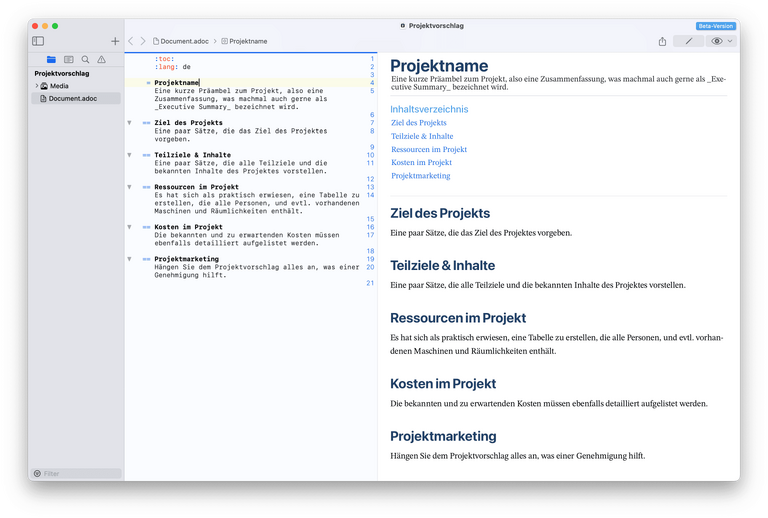
Task: Collapse the 'Projektmarketing' section fold triangle
Action: 129,259
